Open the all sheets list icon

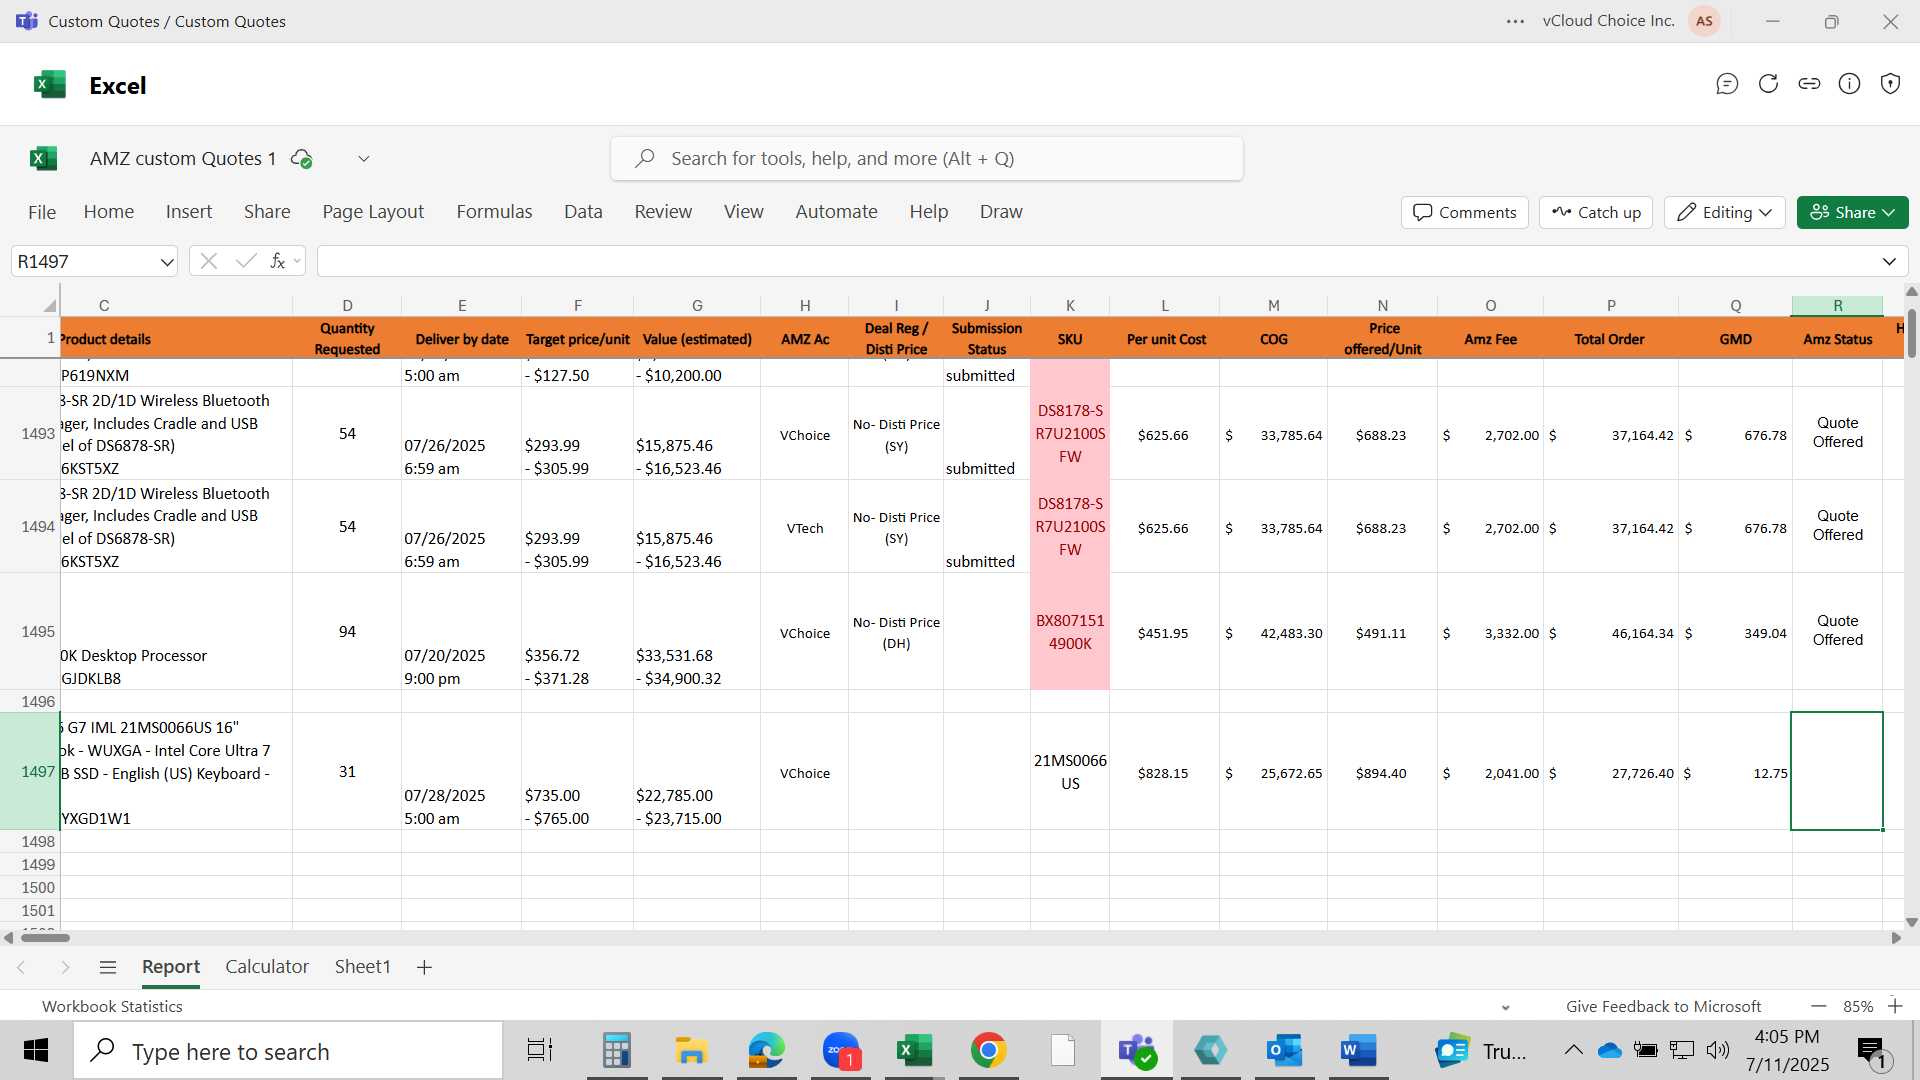pos(108,967)
